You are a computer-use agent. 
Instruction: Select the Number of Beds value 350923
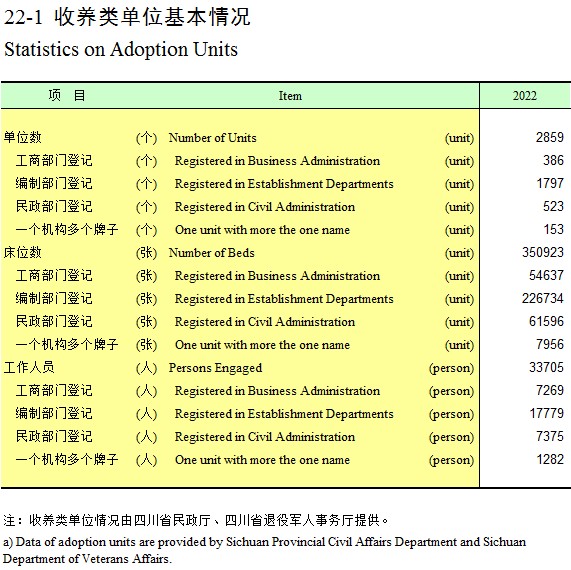543,252
